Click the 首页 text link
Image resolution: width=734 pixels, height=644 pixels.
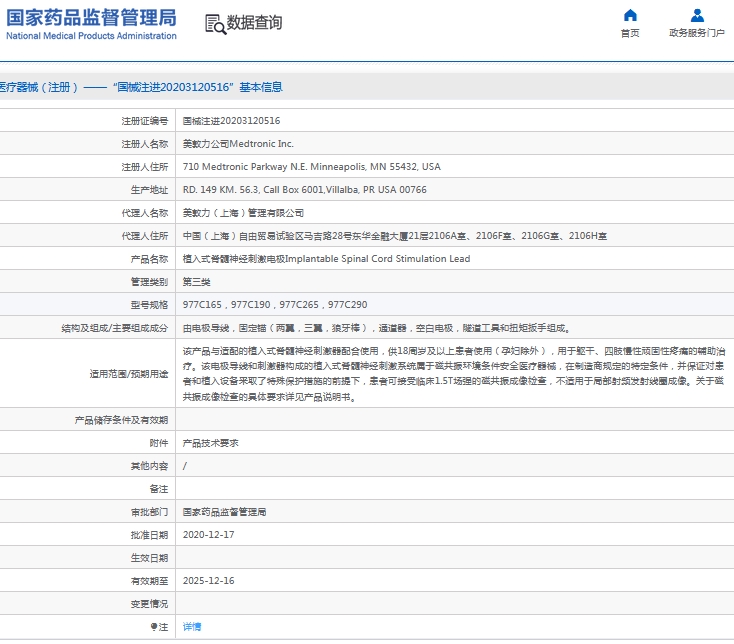(630, 33)
